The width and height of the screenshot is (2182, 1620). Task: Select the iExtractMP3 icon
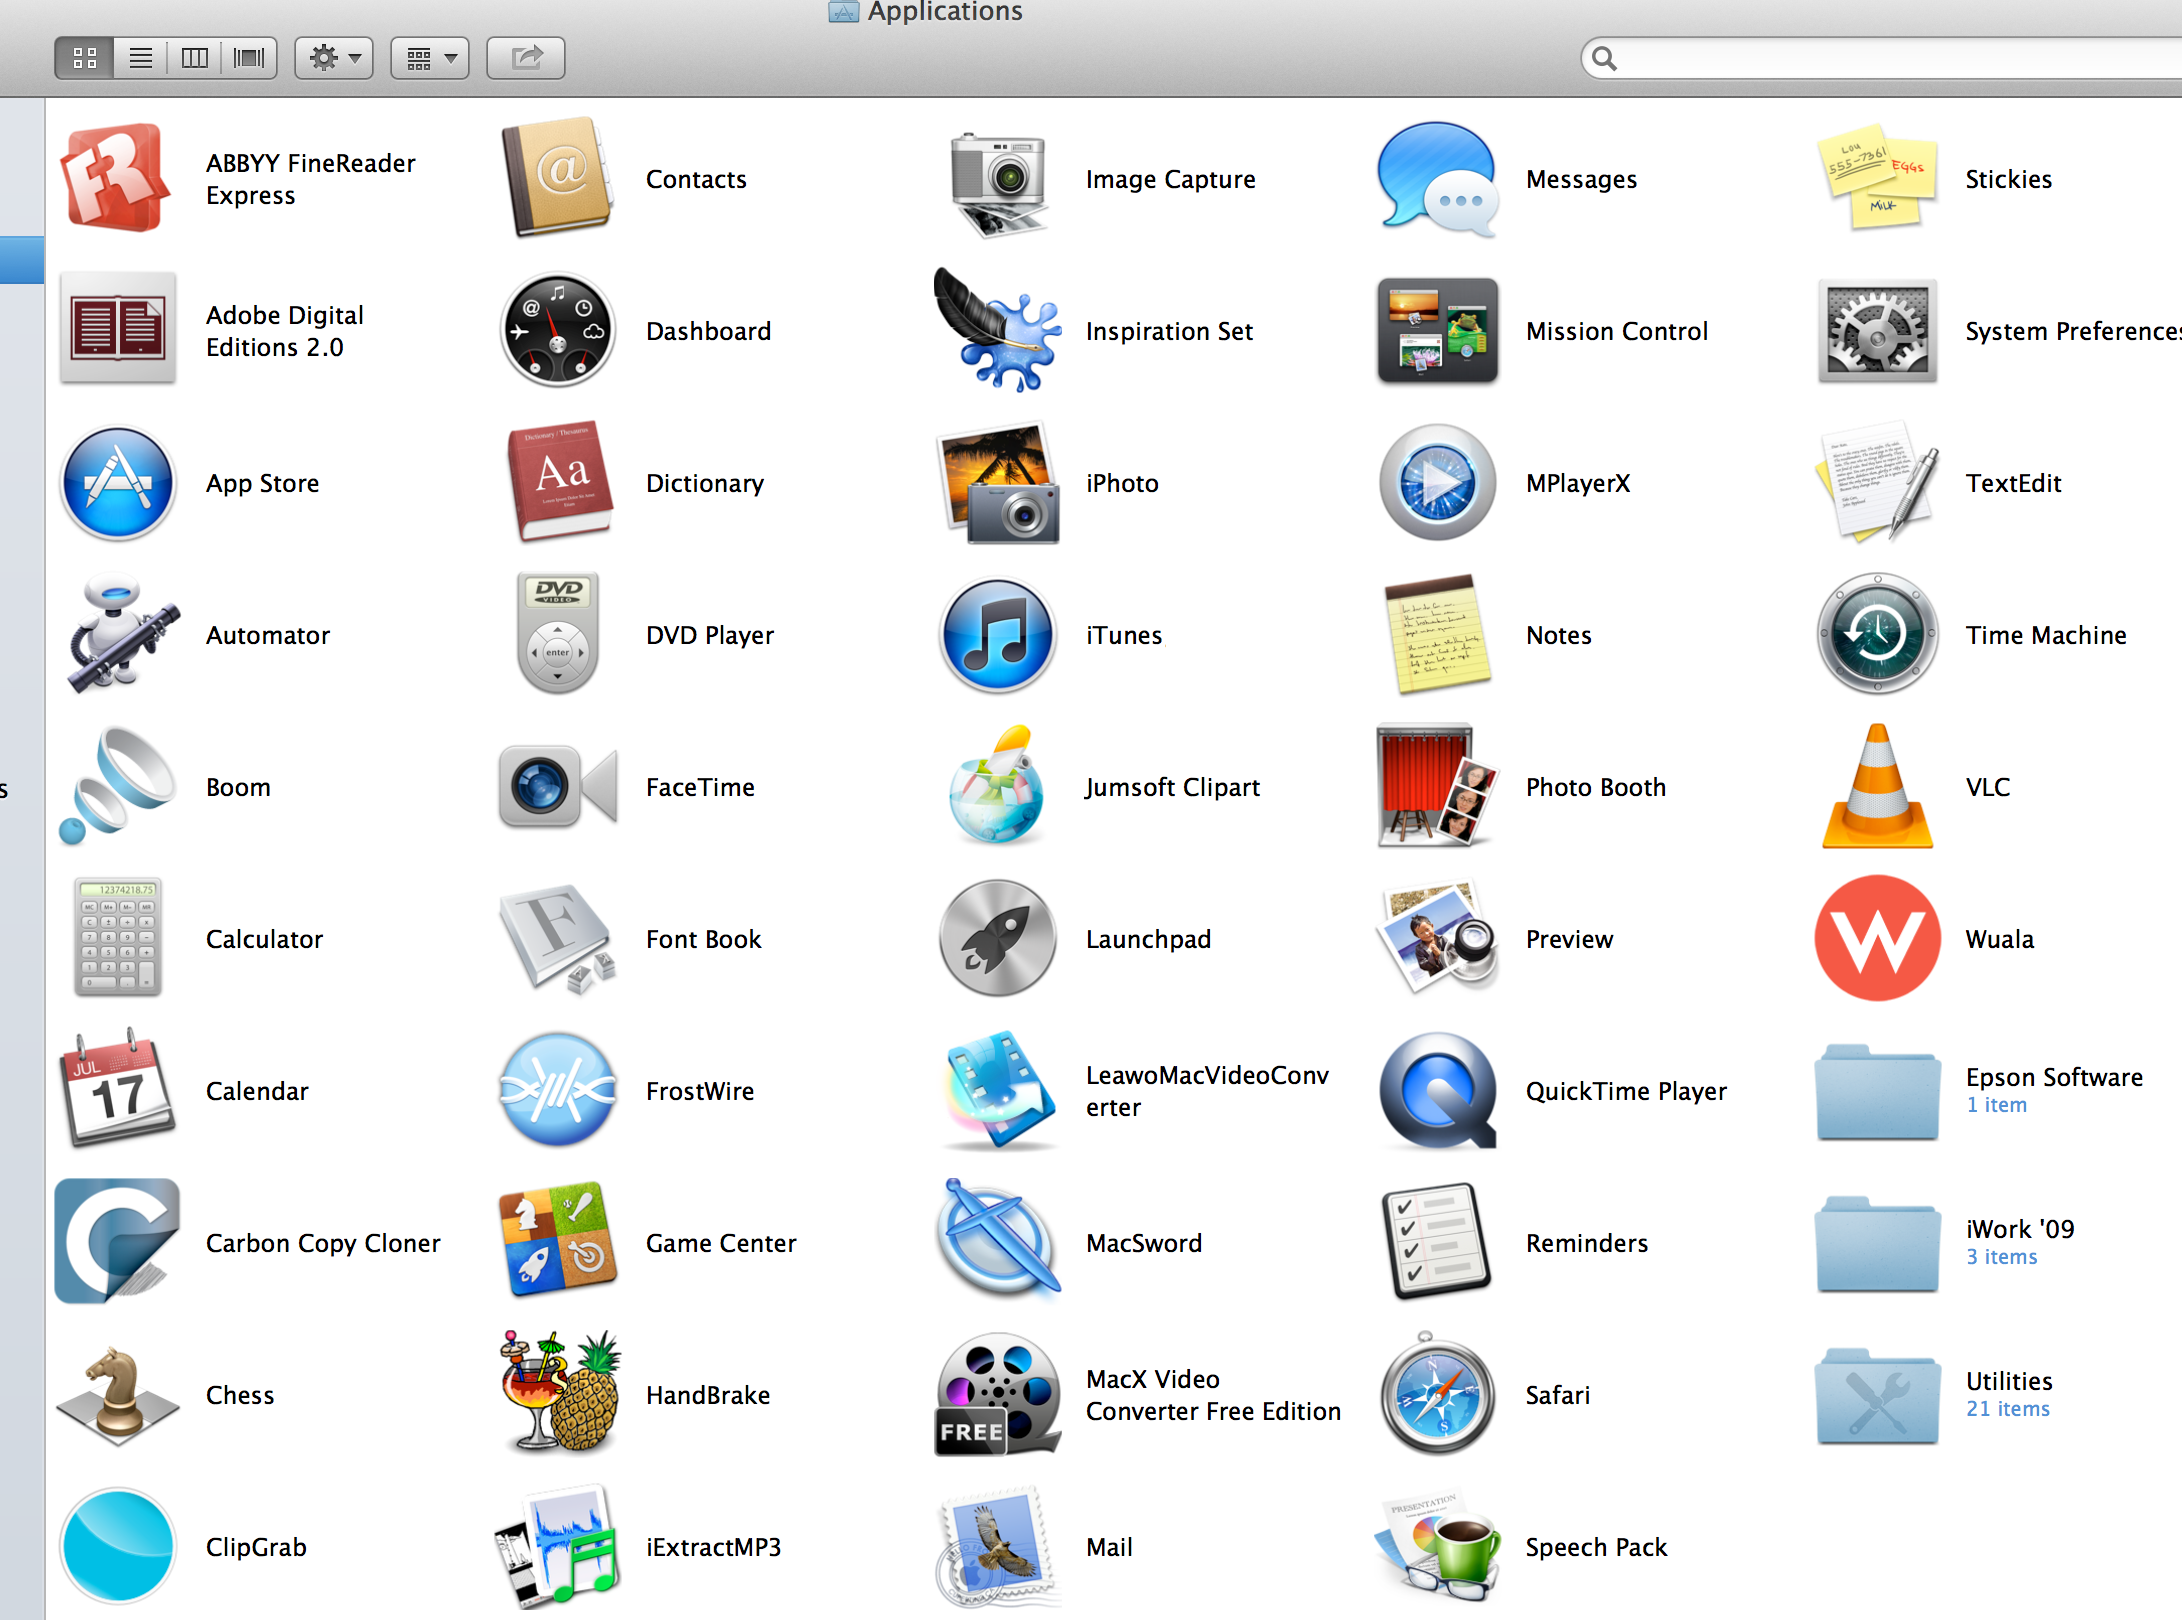click(558, 1545)
